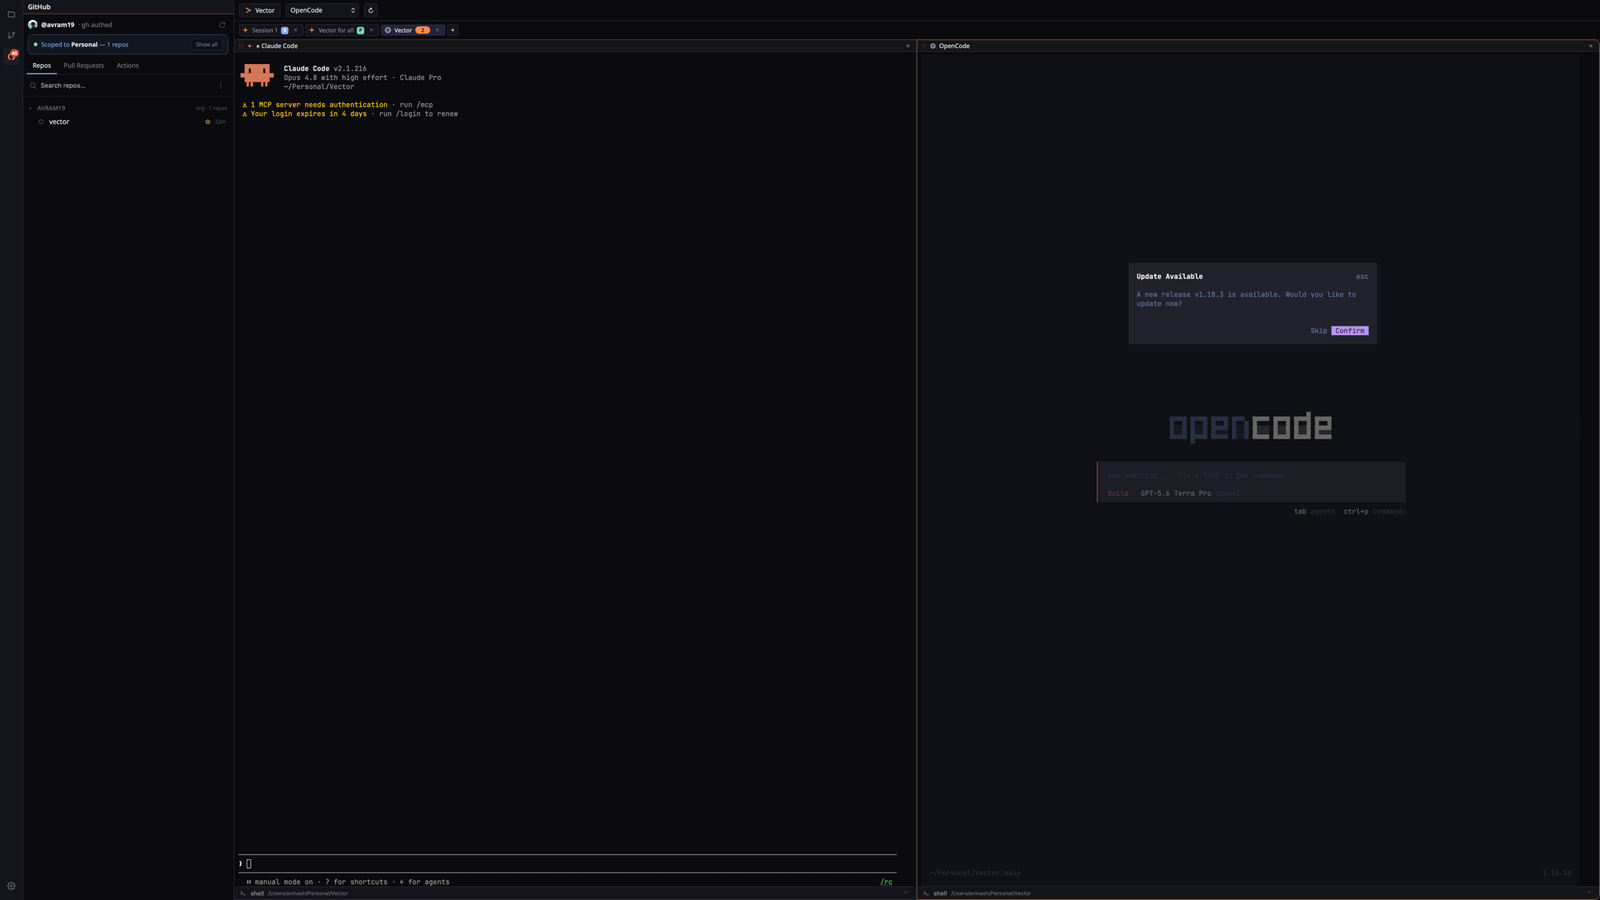Open the OpenCode agent dropdown
The width and height of the screenshot is (1600, 900).
322,10
